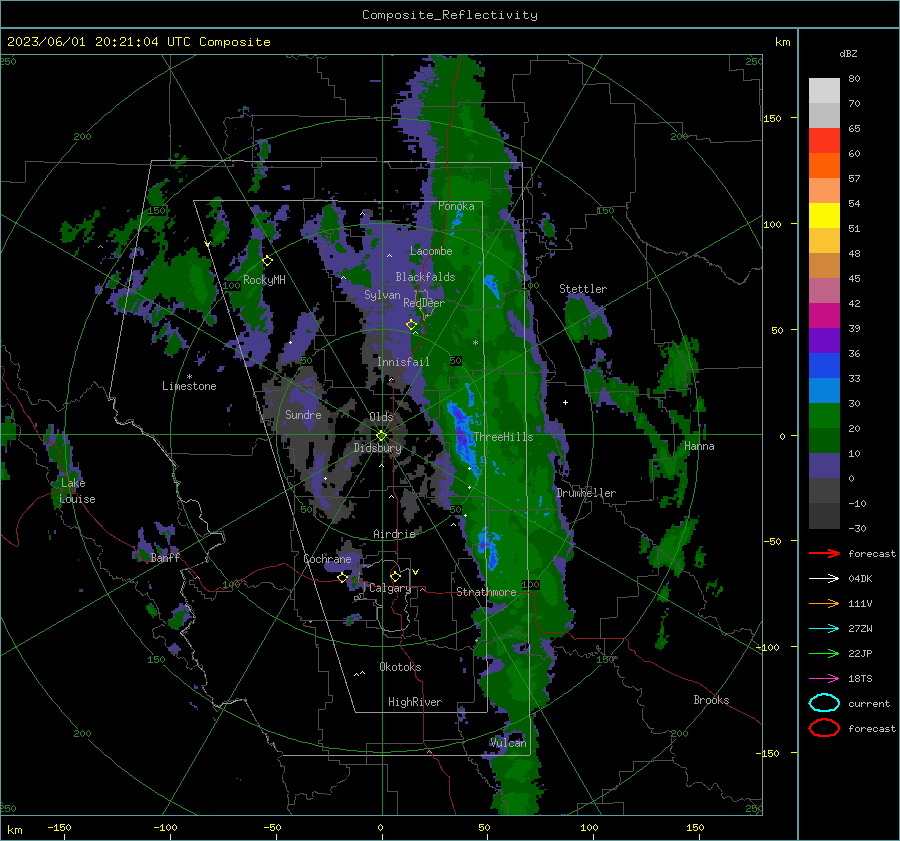The image size is (900, 841).
Task: Click the Sundre town label
Action: [x=304, y=414]
